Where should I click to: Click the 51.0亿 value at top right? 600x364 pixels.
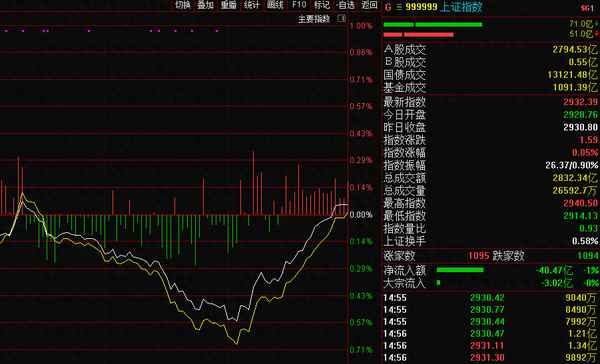(582, 34)
